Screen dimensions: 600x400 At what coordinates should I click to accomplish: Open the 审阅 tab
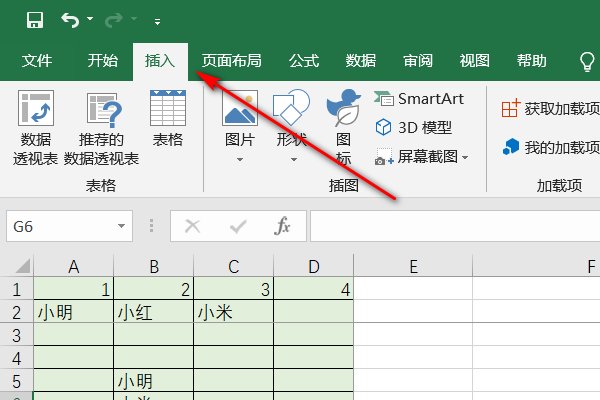click(x=418, y=60)
